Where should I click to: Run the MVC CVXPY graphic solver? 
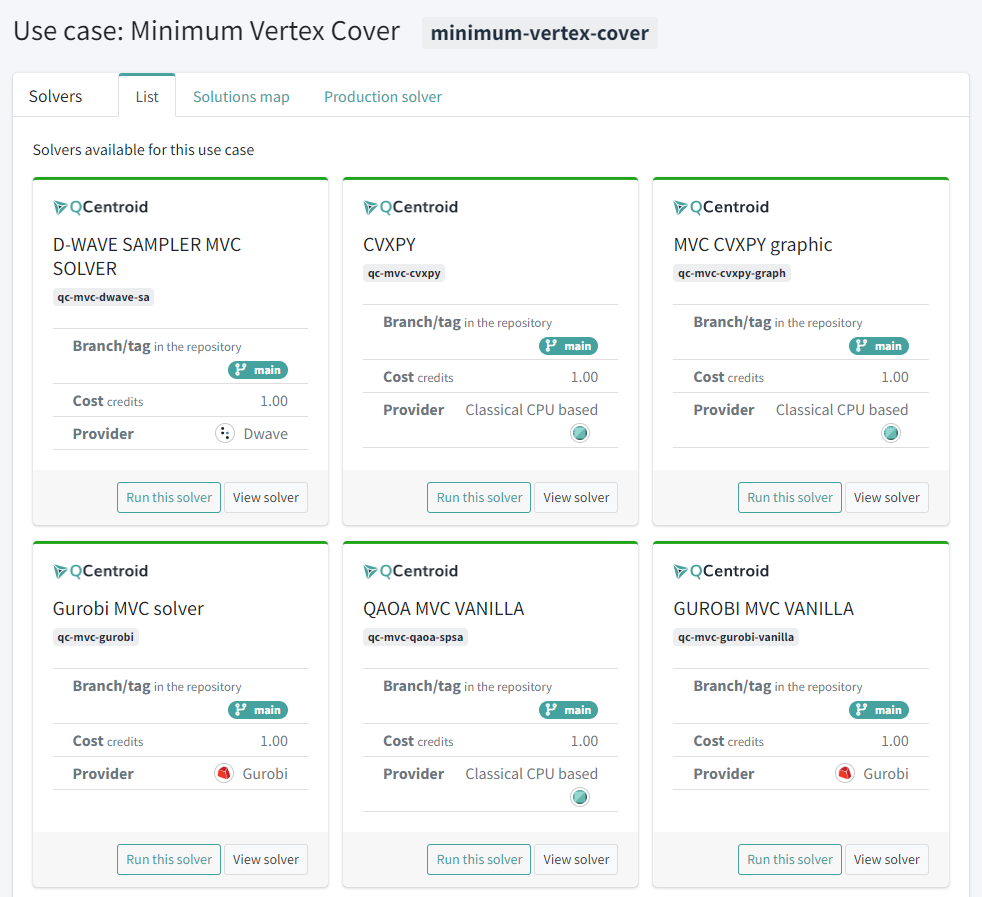(790, 497)
